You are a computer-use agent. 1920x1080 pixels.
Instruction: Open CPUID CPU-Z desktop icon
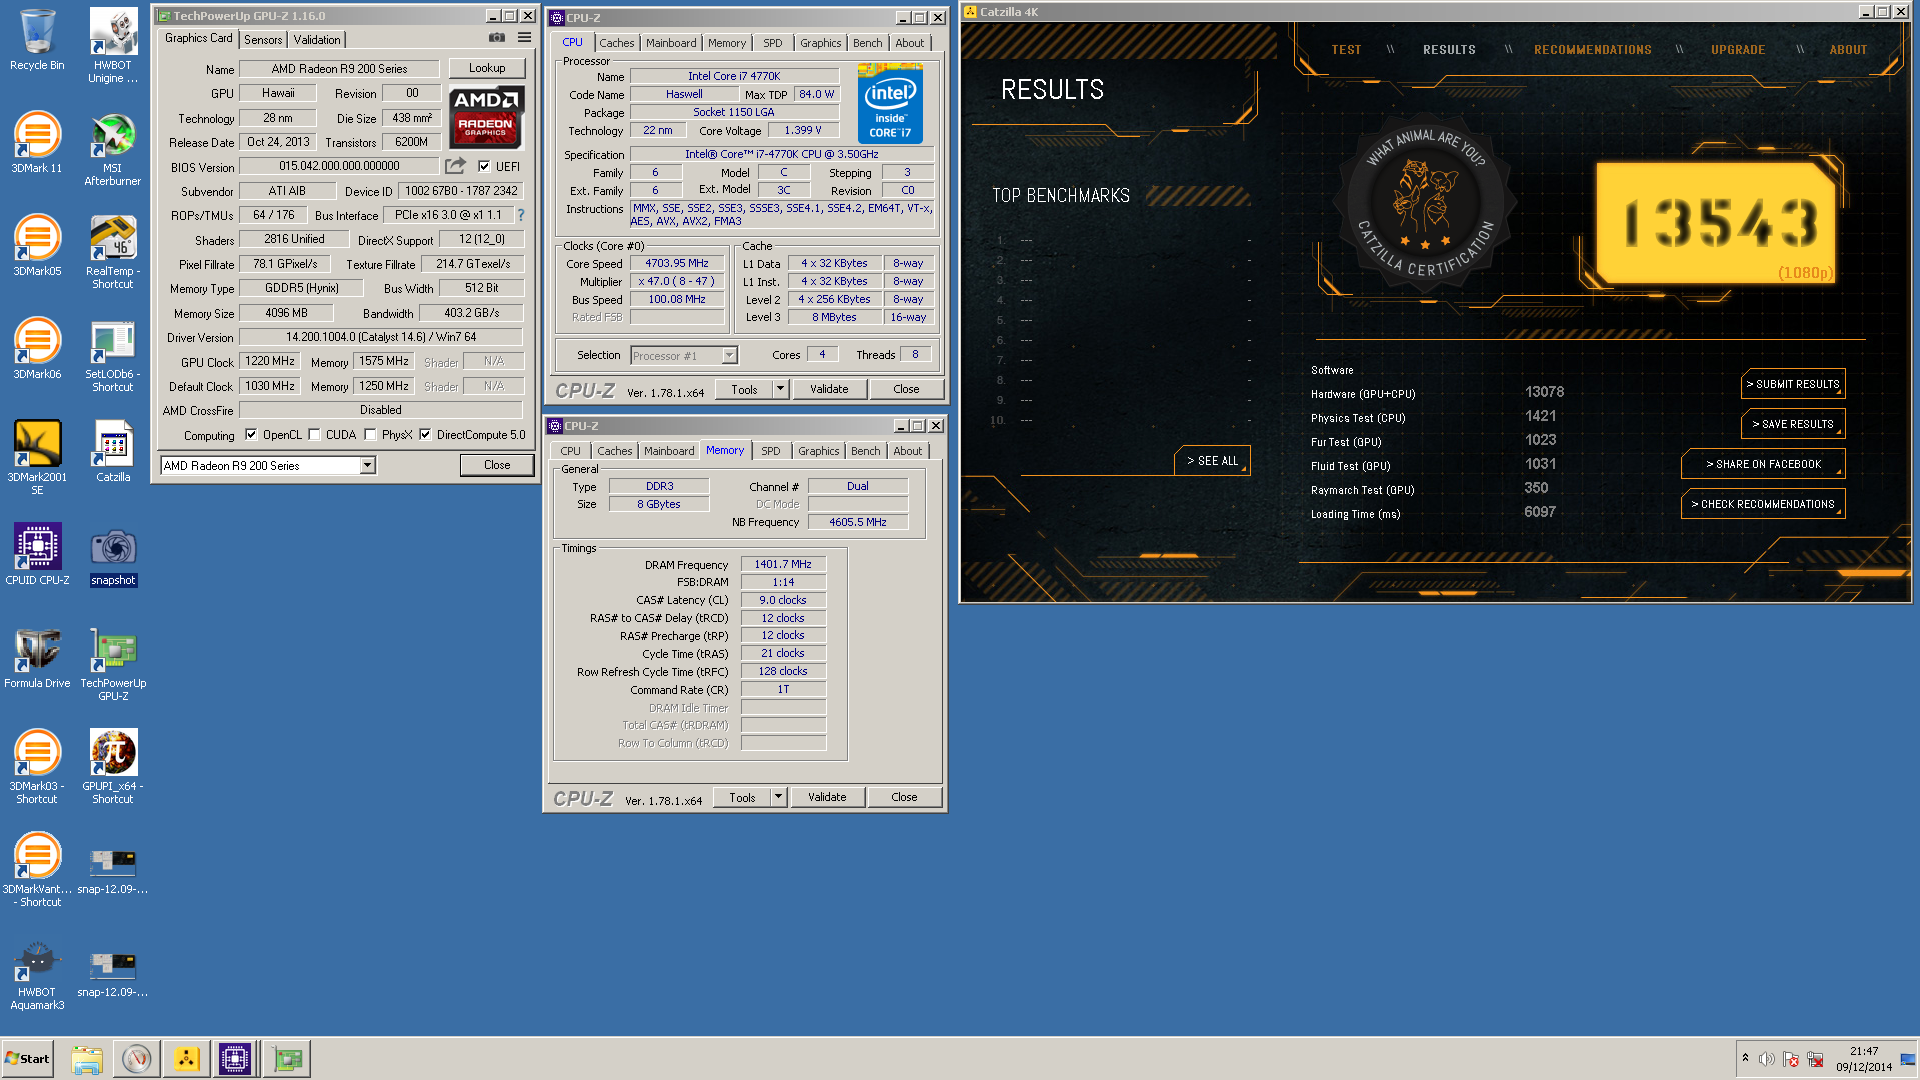click(x=37, y=554)
